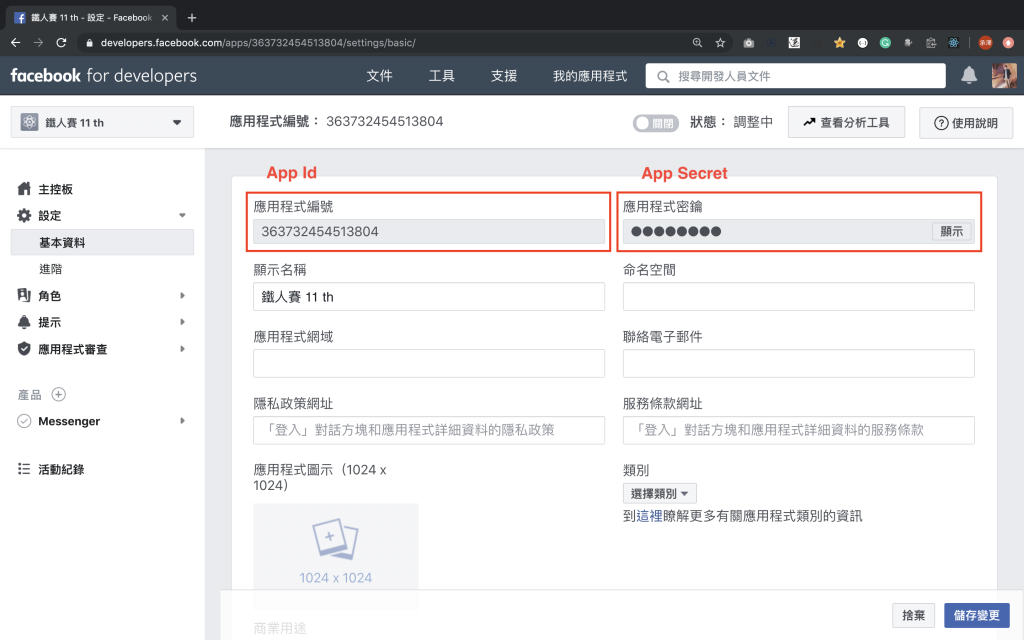1024x640 pixels.
Task: Click the 顯示名稱 input field
Action: pyautogui.click(x=429, y=296)
